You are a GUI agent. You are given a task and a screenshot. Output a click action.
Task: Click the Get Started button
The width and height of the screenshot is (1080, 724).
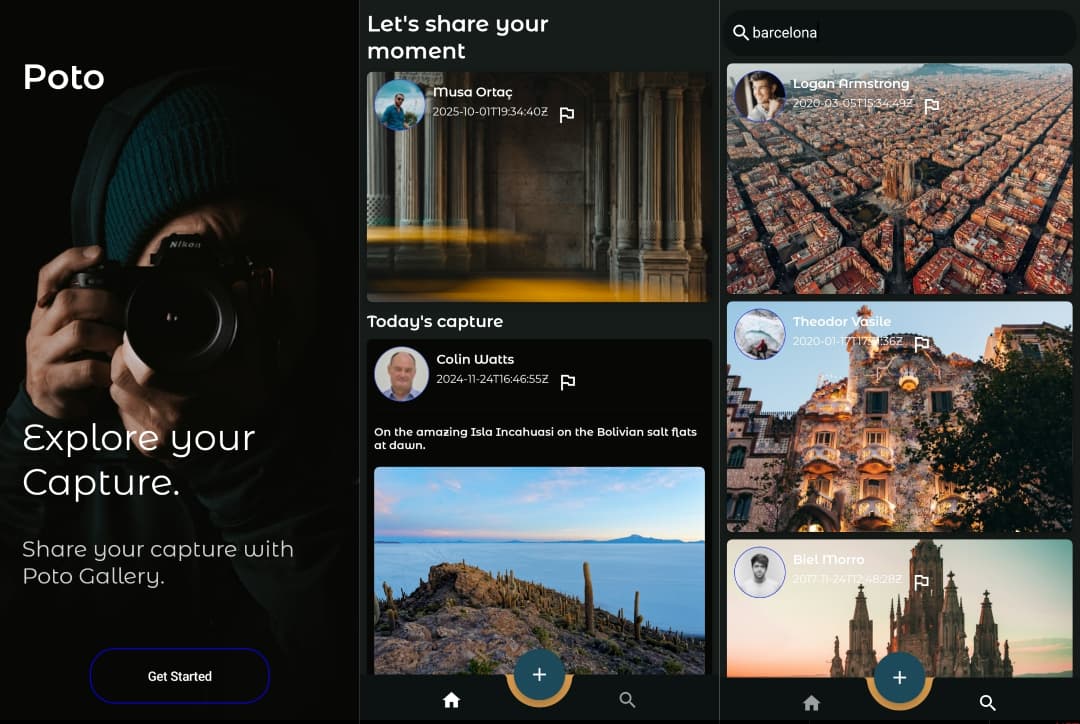click(x=180, y=676)
